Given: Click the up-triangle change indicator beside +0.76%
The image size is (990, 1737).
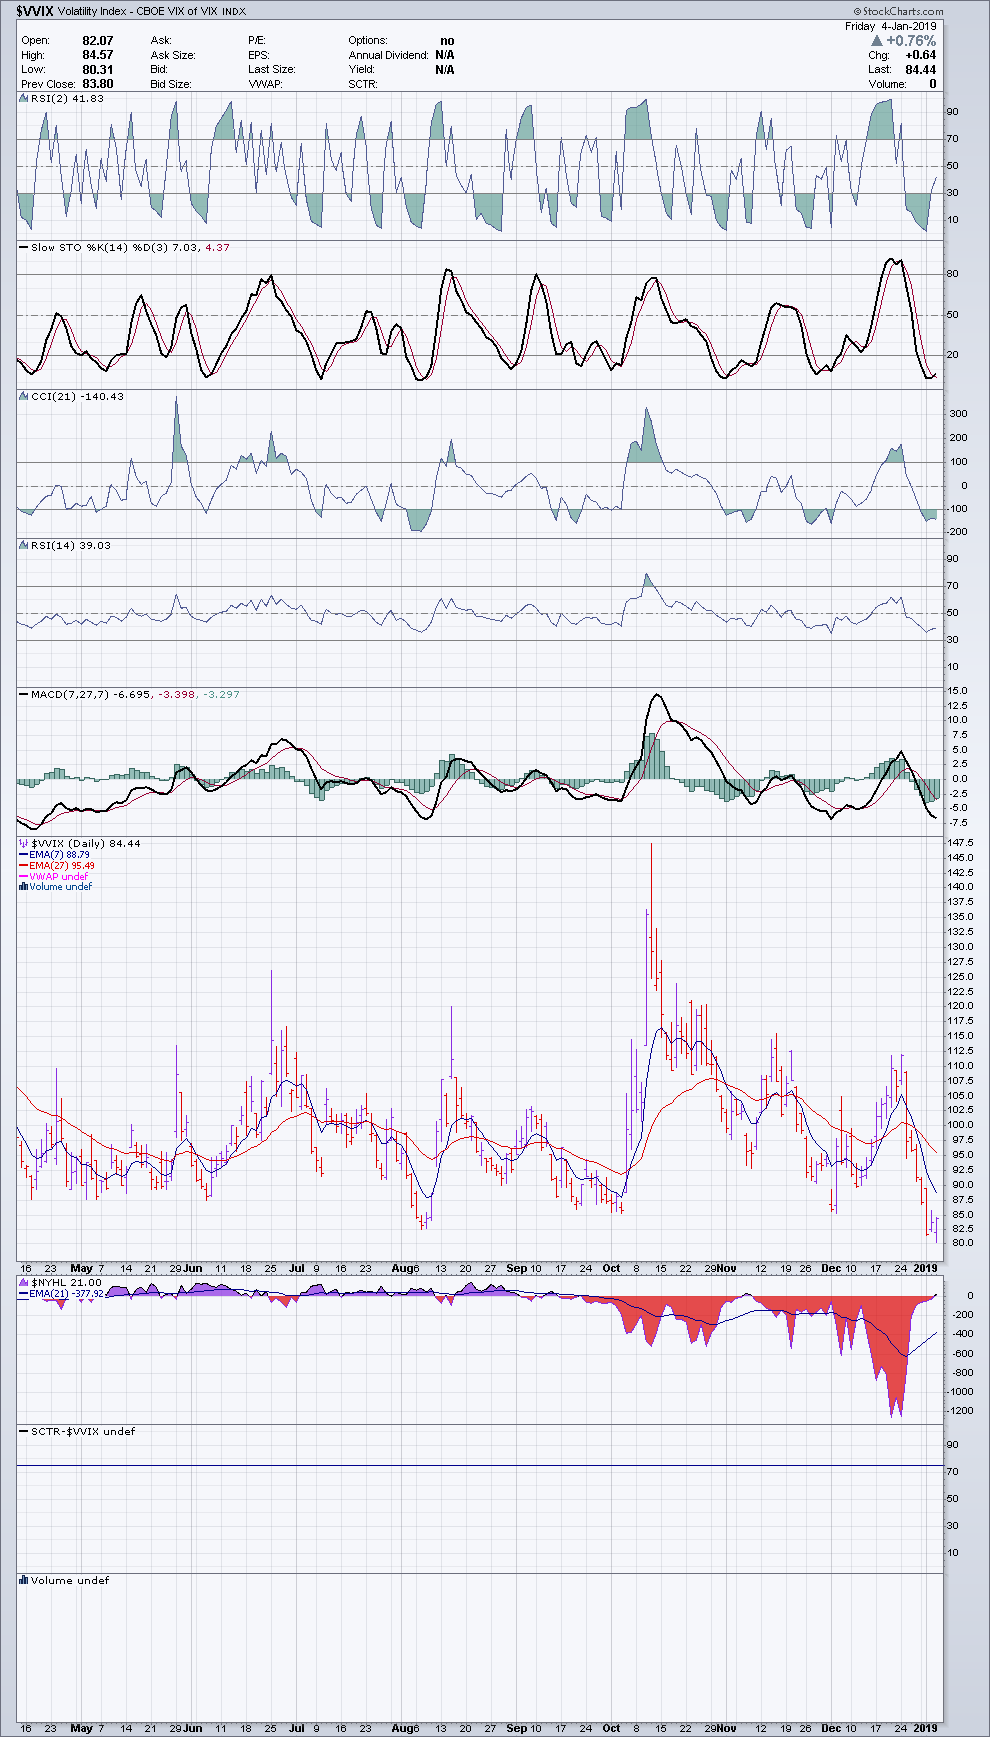Looking at the screenshot, I should point(877,41).
